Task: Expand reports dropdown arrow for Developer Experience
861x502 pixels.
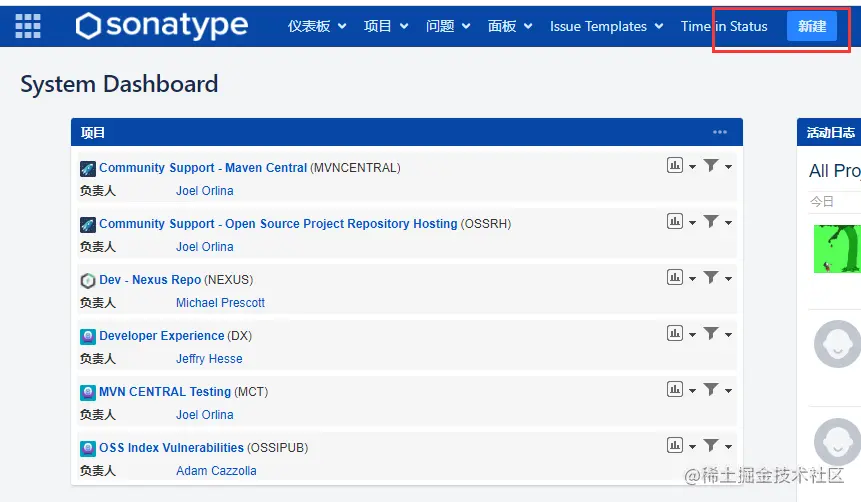Action: point(692,335)
